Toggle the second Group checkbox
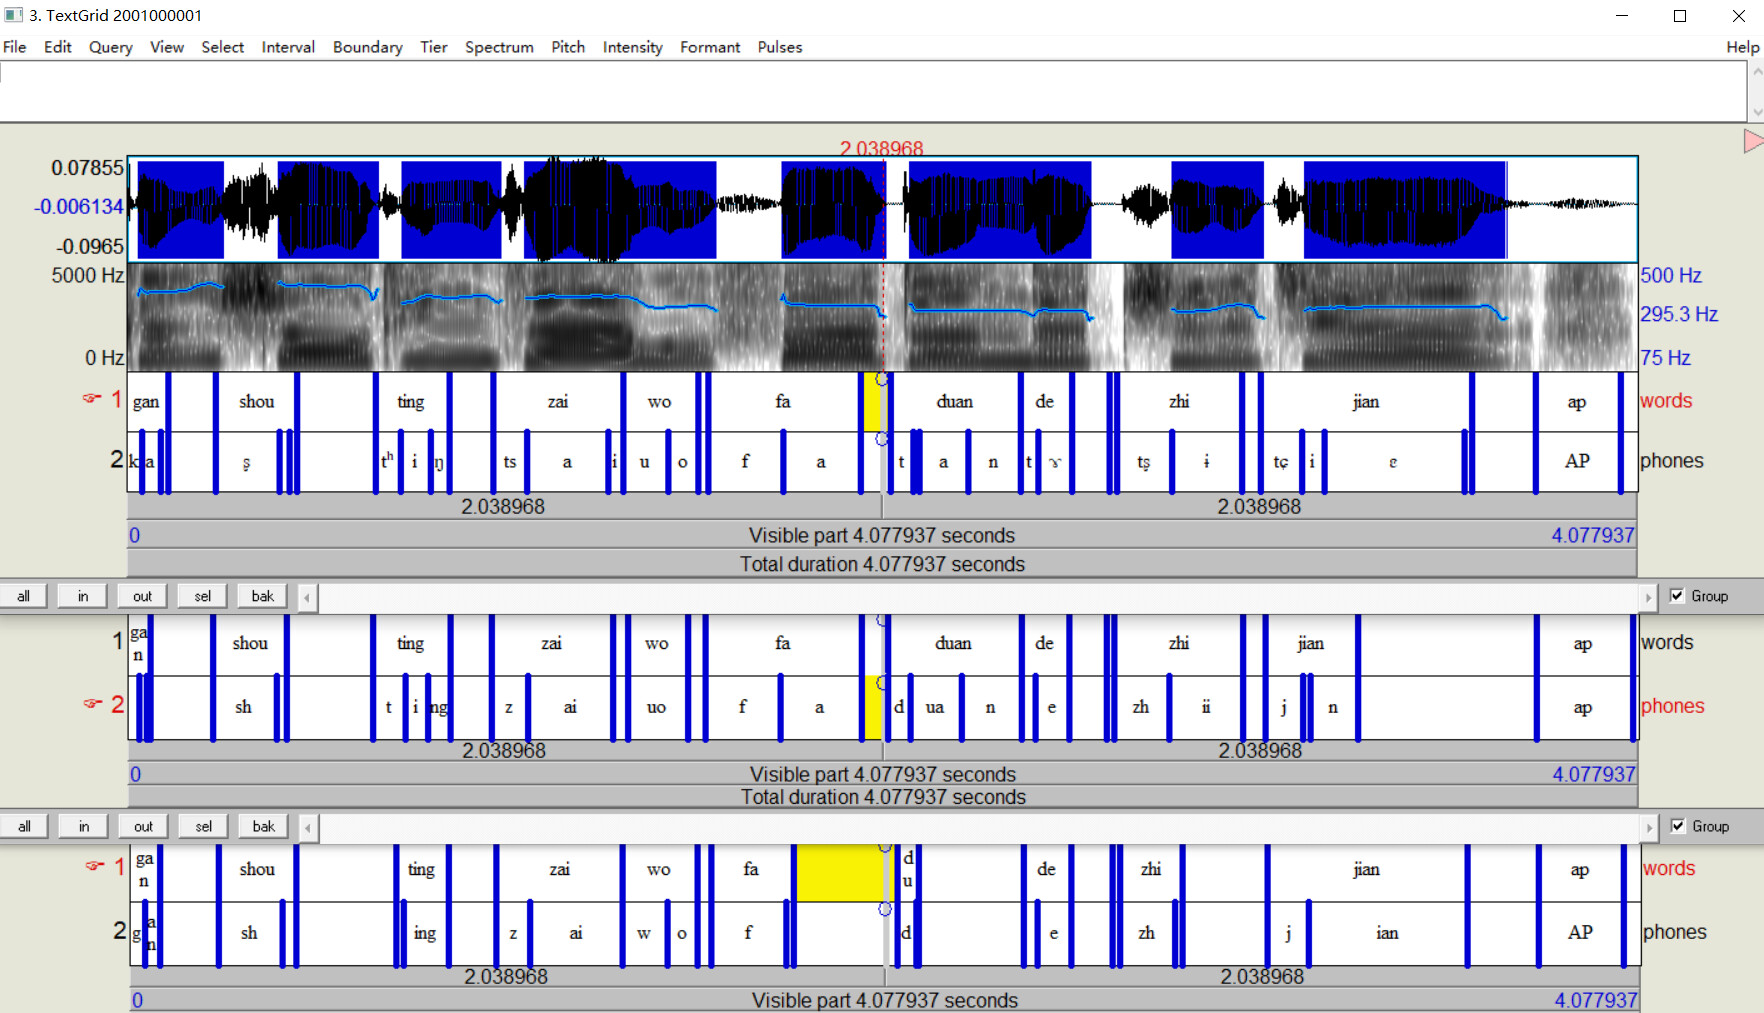 [1678, 826]
